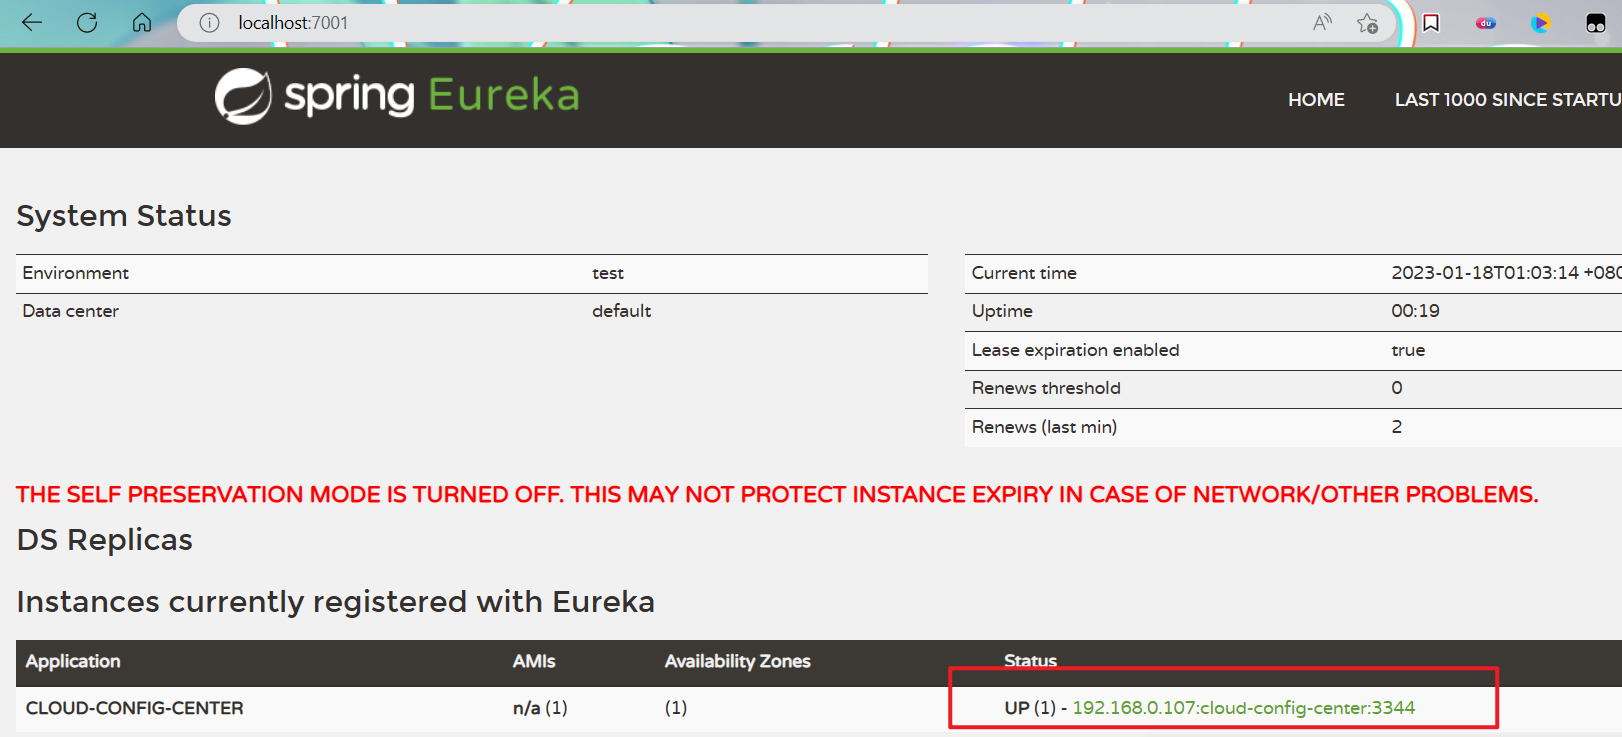Screen dimensions: 1622x737
Task: Open LAST 1000 SINCE STARTUP navigation item
Action: click(1508, 100)
